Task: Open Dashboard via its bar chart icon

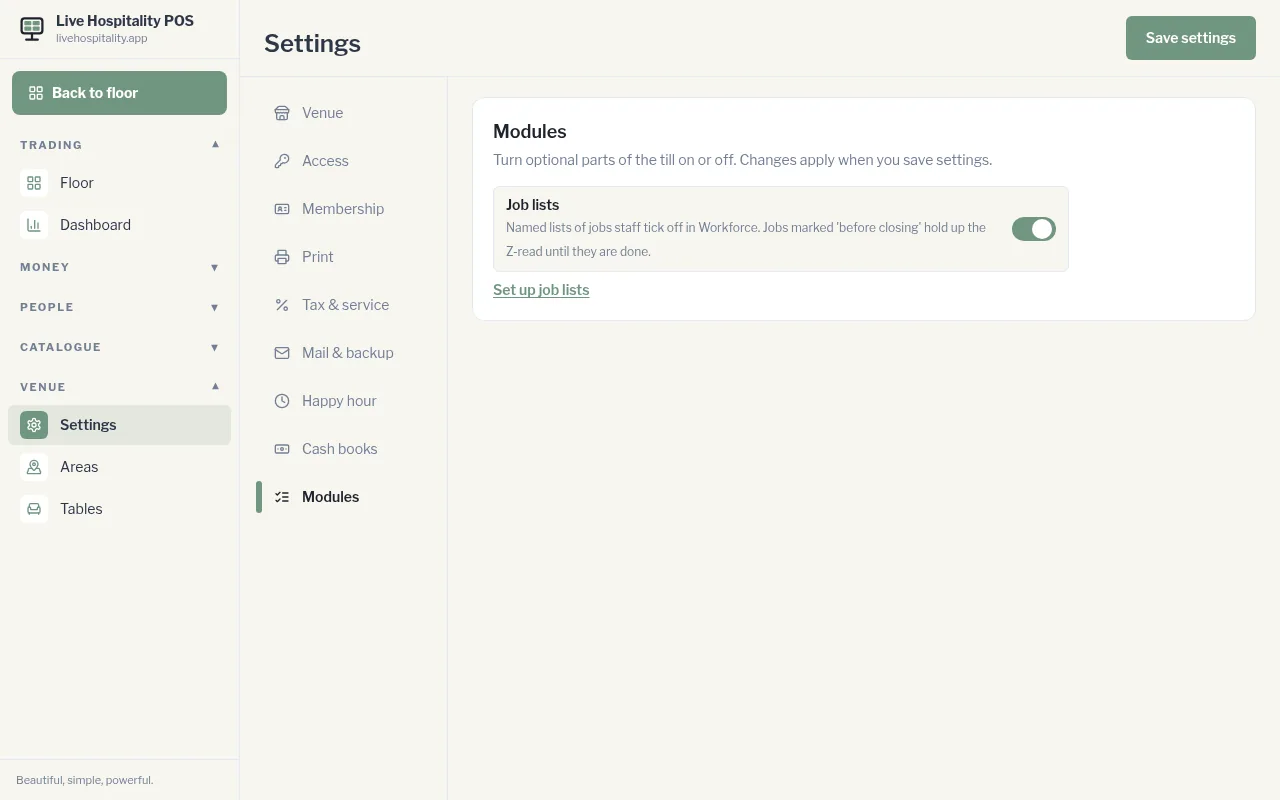Action: click(x=34, y=225)
